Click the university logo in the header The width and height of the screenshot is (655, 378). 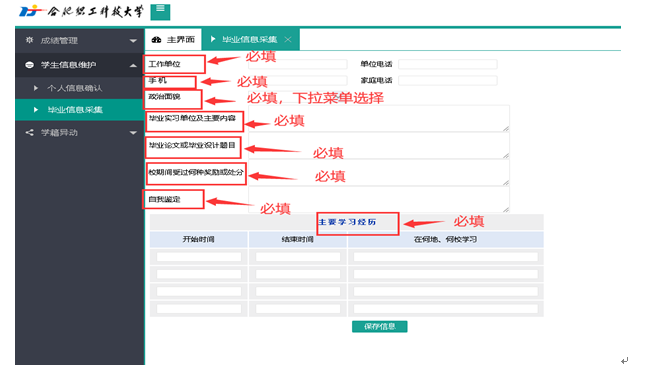(81, 11)
